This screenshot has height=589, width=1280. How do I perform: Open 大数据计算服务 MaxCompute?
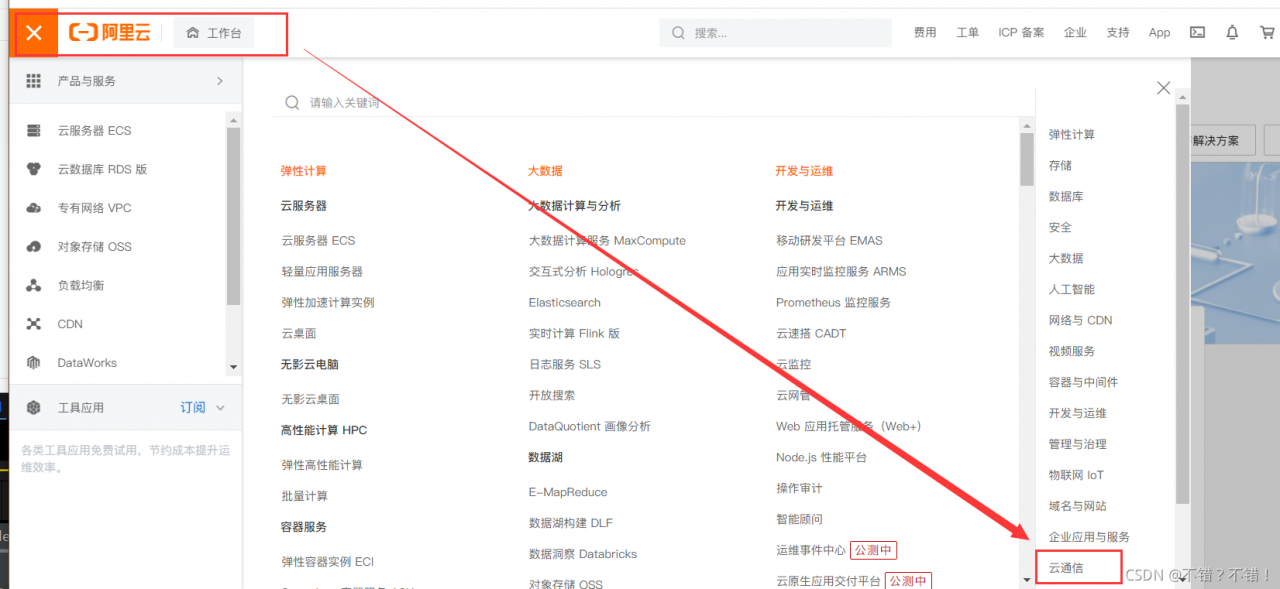[607, 240]
